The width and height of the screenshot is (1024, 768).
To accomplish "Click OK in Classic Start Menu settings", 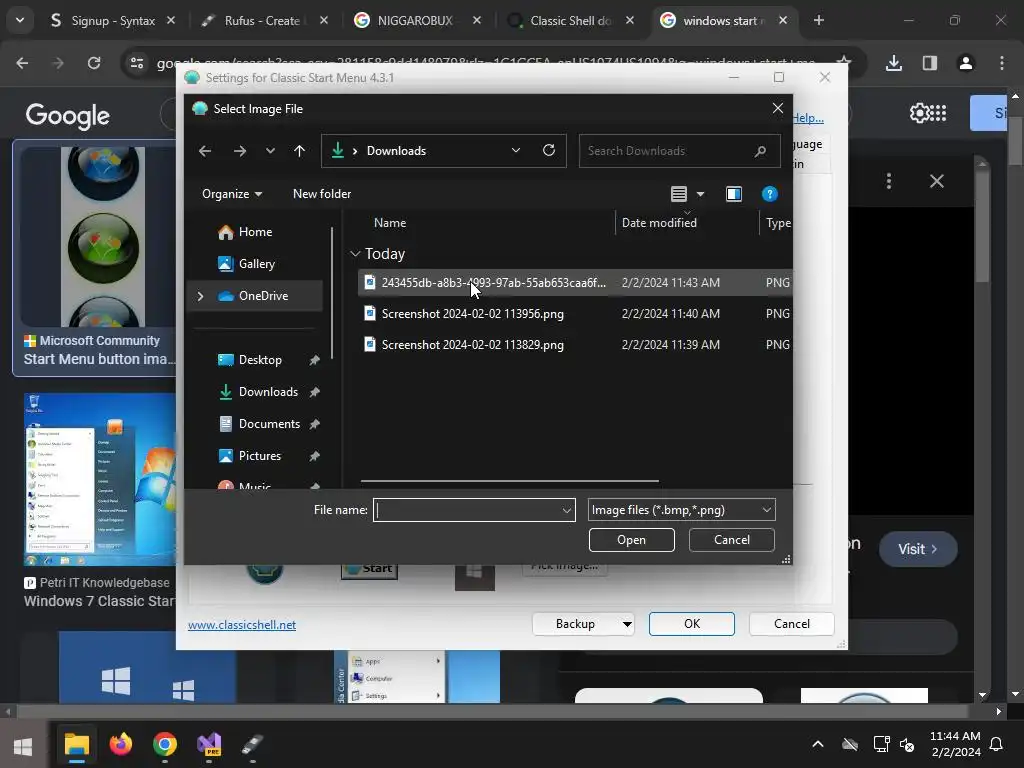I will click(x=692, y=624).
